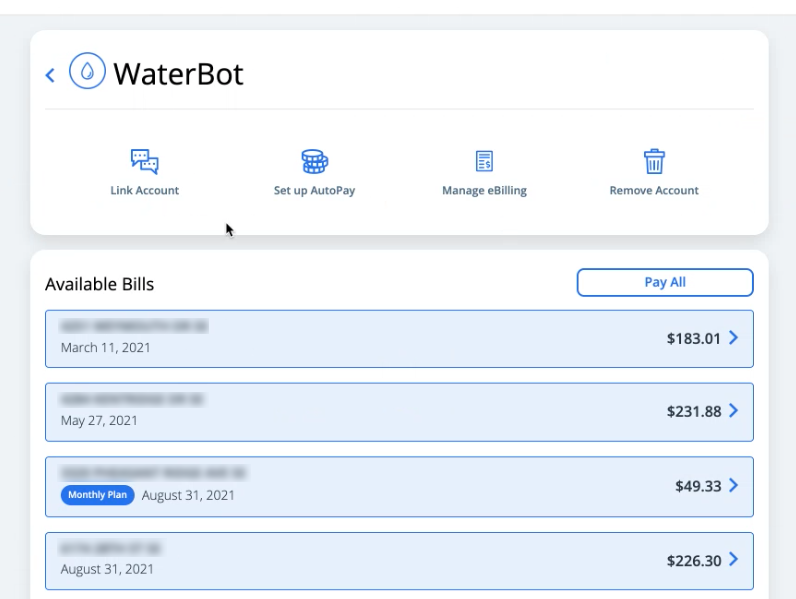
Task: Open the Manage eBilling label
Action: coord(484,190)
